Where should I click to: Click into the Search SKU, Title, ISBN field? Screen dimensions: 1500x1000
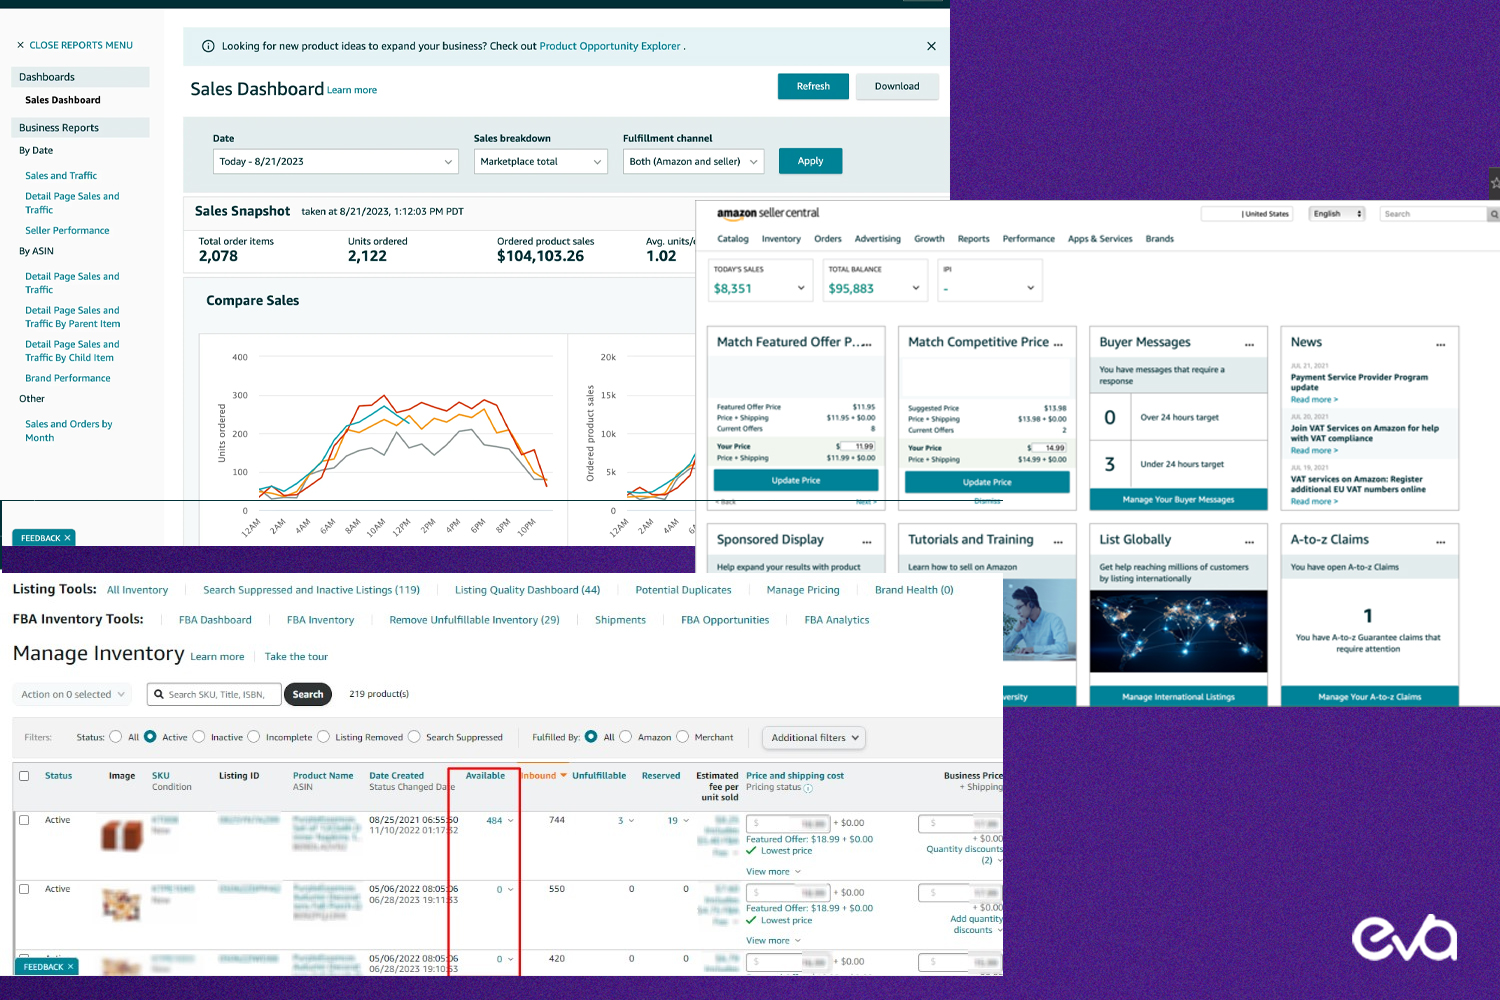[x=218, y=694]
